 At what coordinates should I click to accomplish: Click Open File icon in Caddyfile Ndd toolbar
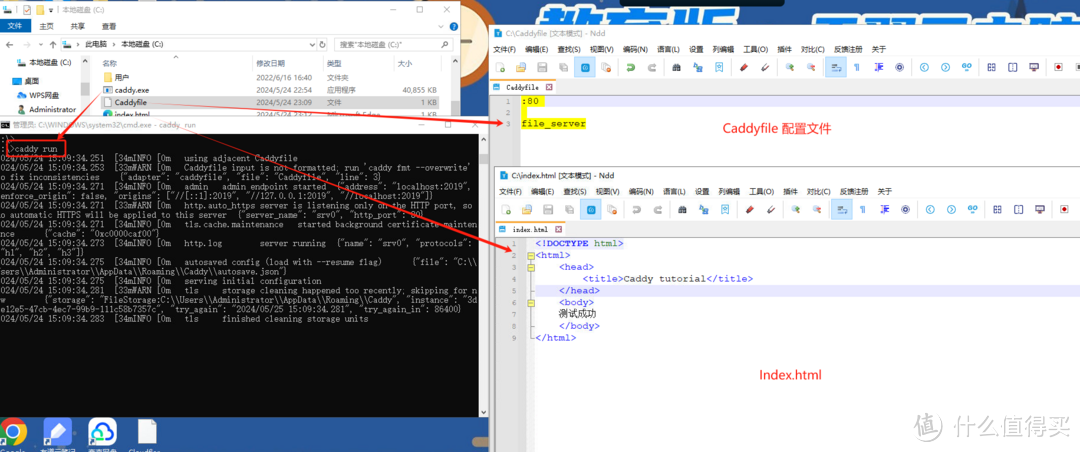pos(521,68)
